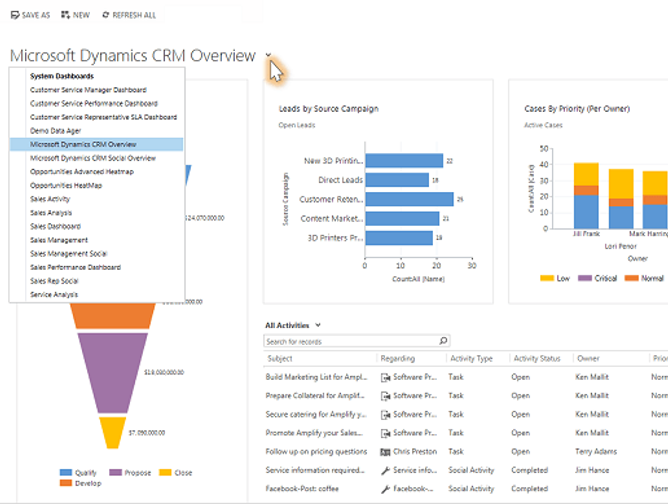Select Customer Service Manager Dashboard
The image size is (668, 504).
tap(93, 89)
